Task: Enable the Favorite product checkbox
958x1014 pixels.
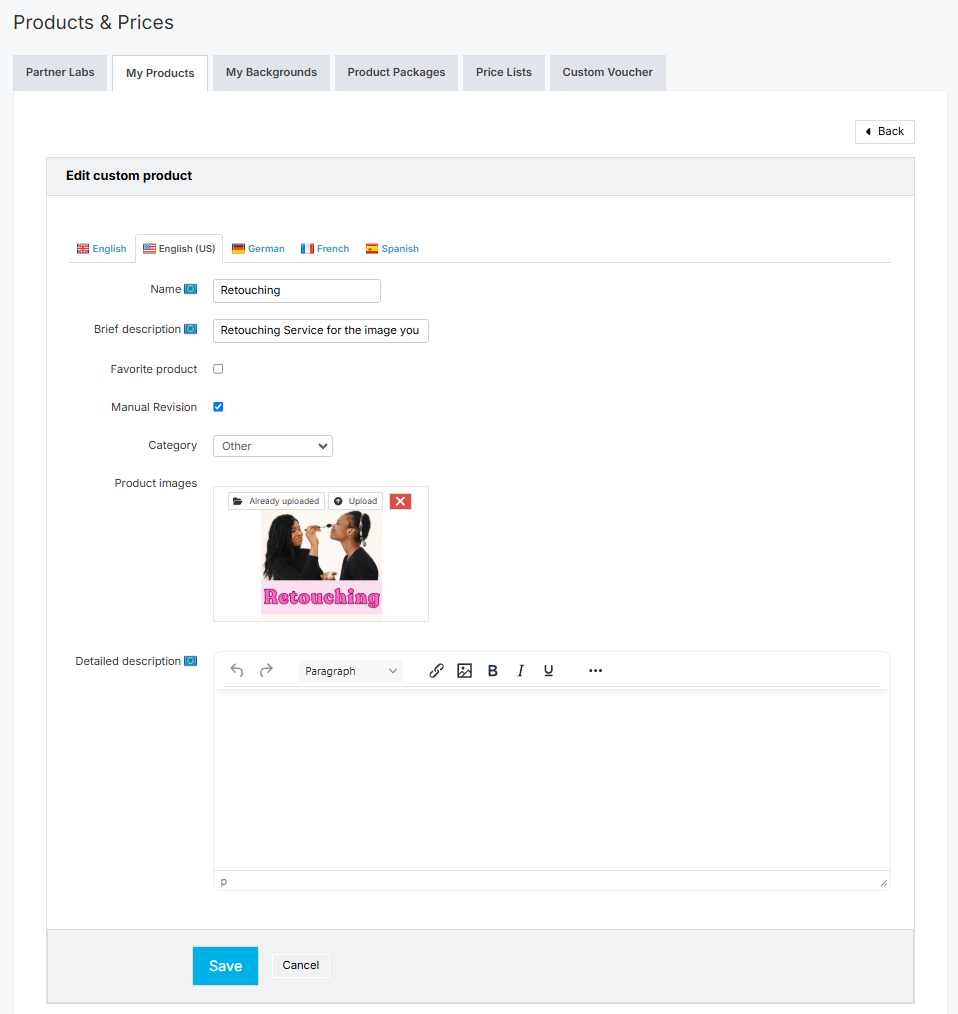Action: (x=218, y=369)
